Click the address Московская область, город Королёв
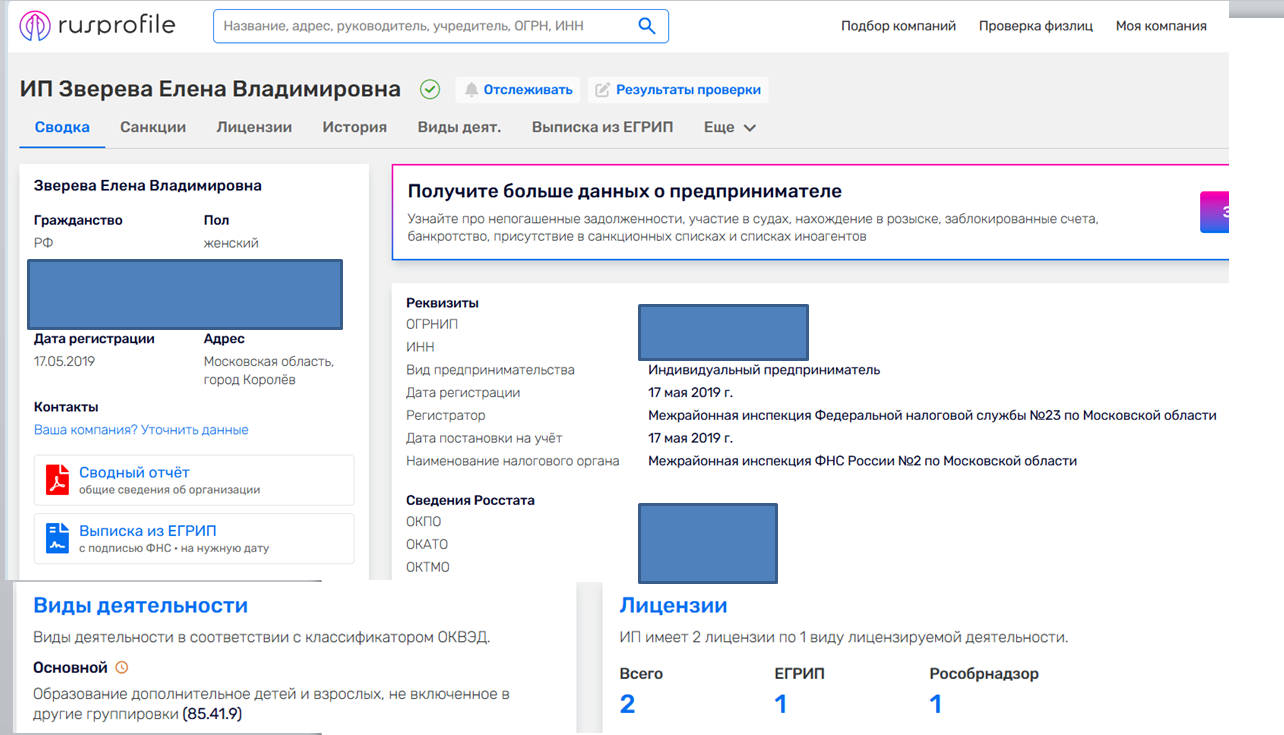The height and width of the screenshot is (735, 1284). click(269, 371)
